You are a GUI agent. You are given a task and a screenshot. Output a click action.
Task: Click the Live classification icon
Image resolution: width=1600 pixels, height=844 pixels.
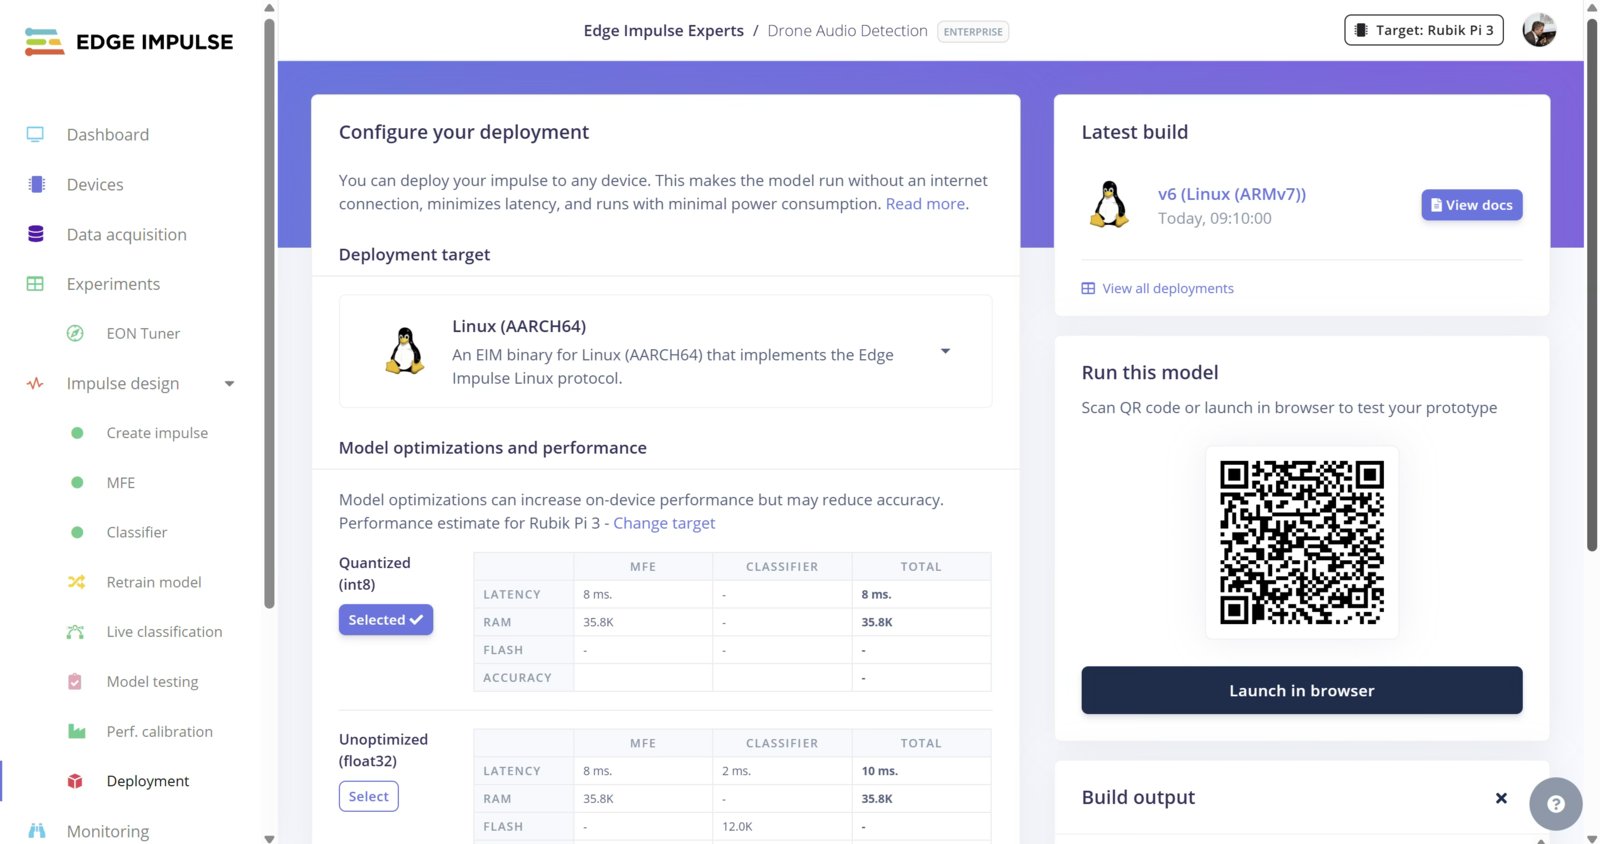click(x=76, y=632)
